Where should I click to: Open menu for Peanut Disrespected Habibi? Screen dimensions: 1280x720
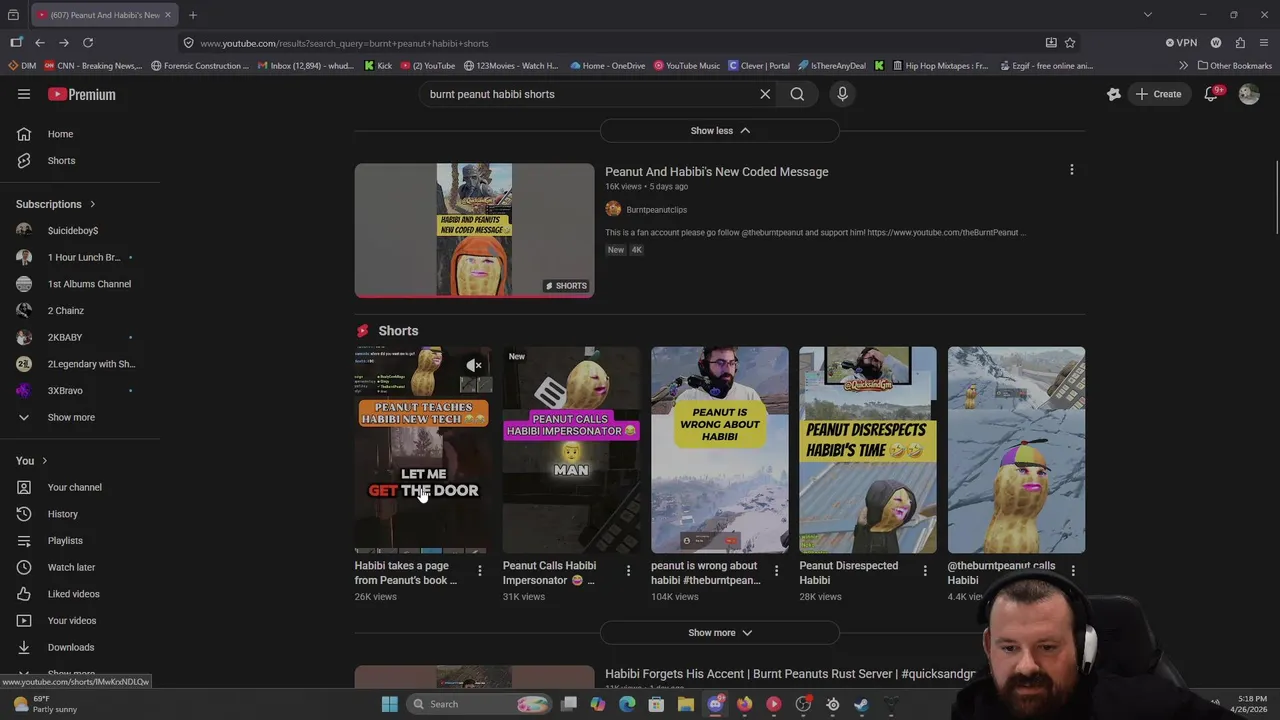(x=925, y=571)
